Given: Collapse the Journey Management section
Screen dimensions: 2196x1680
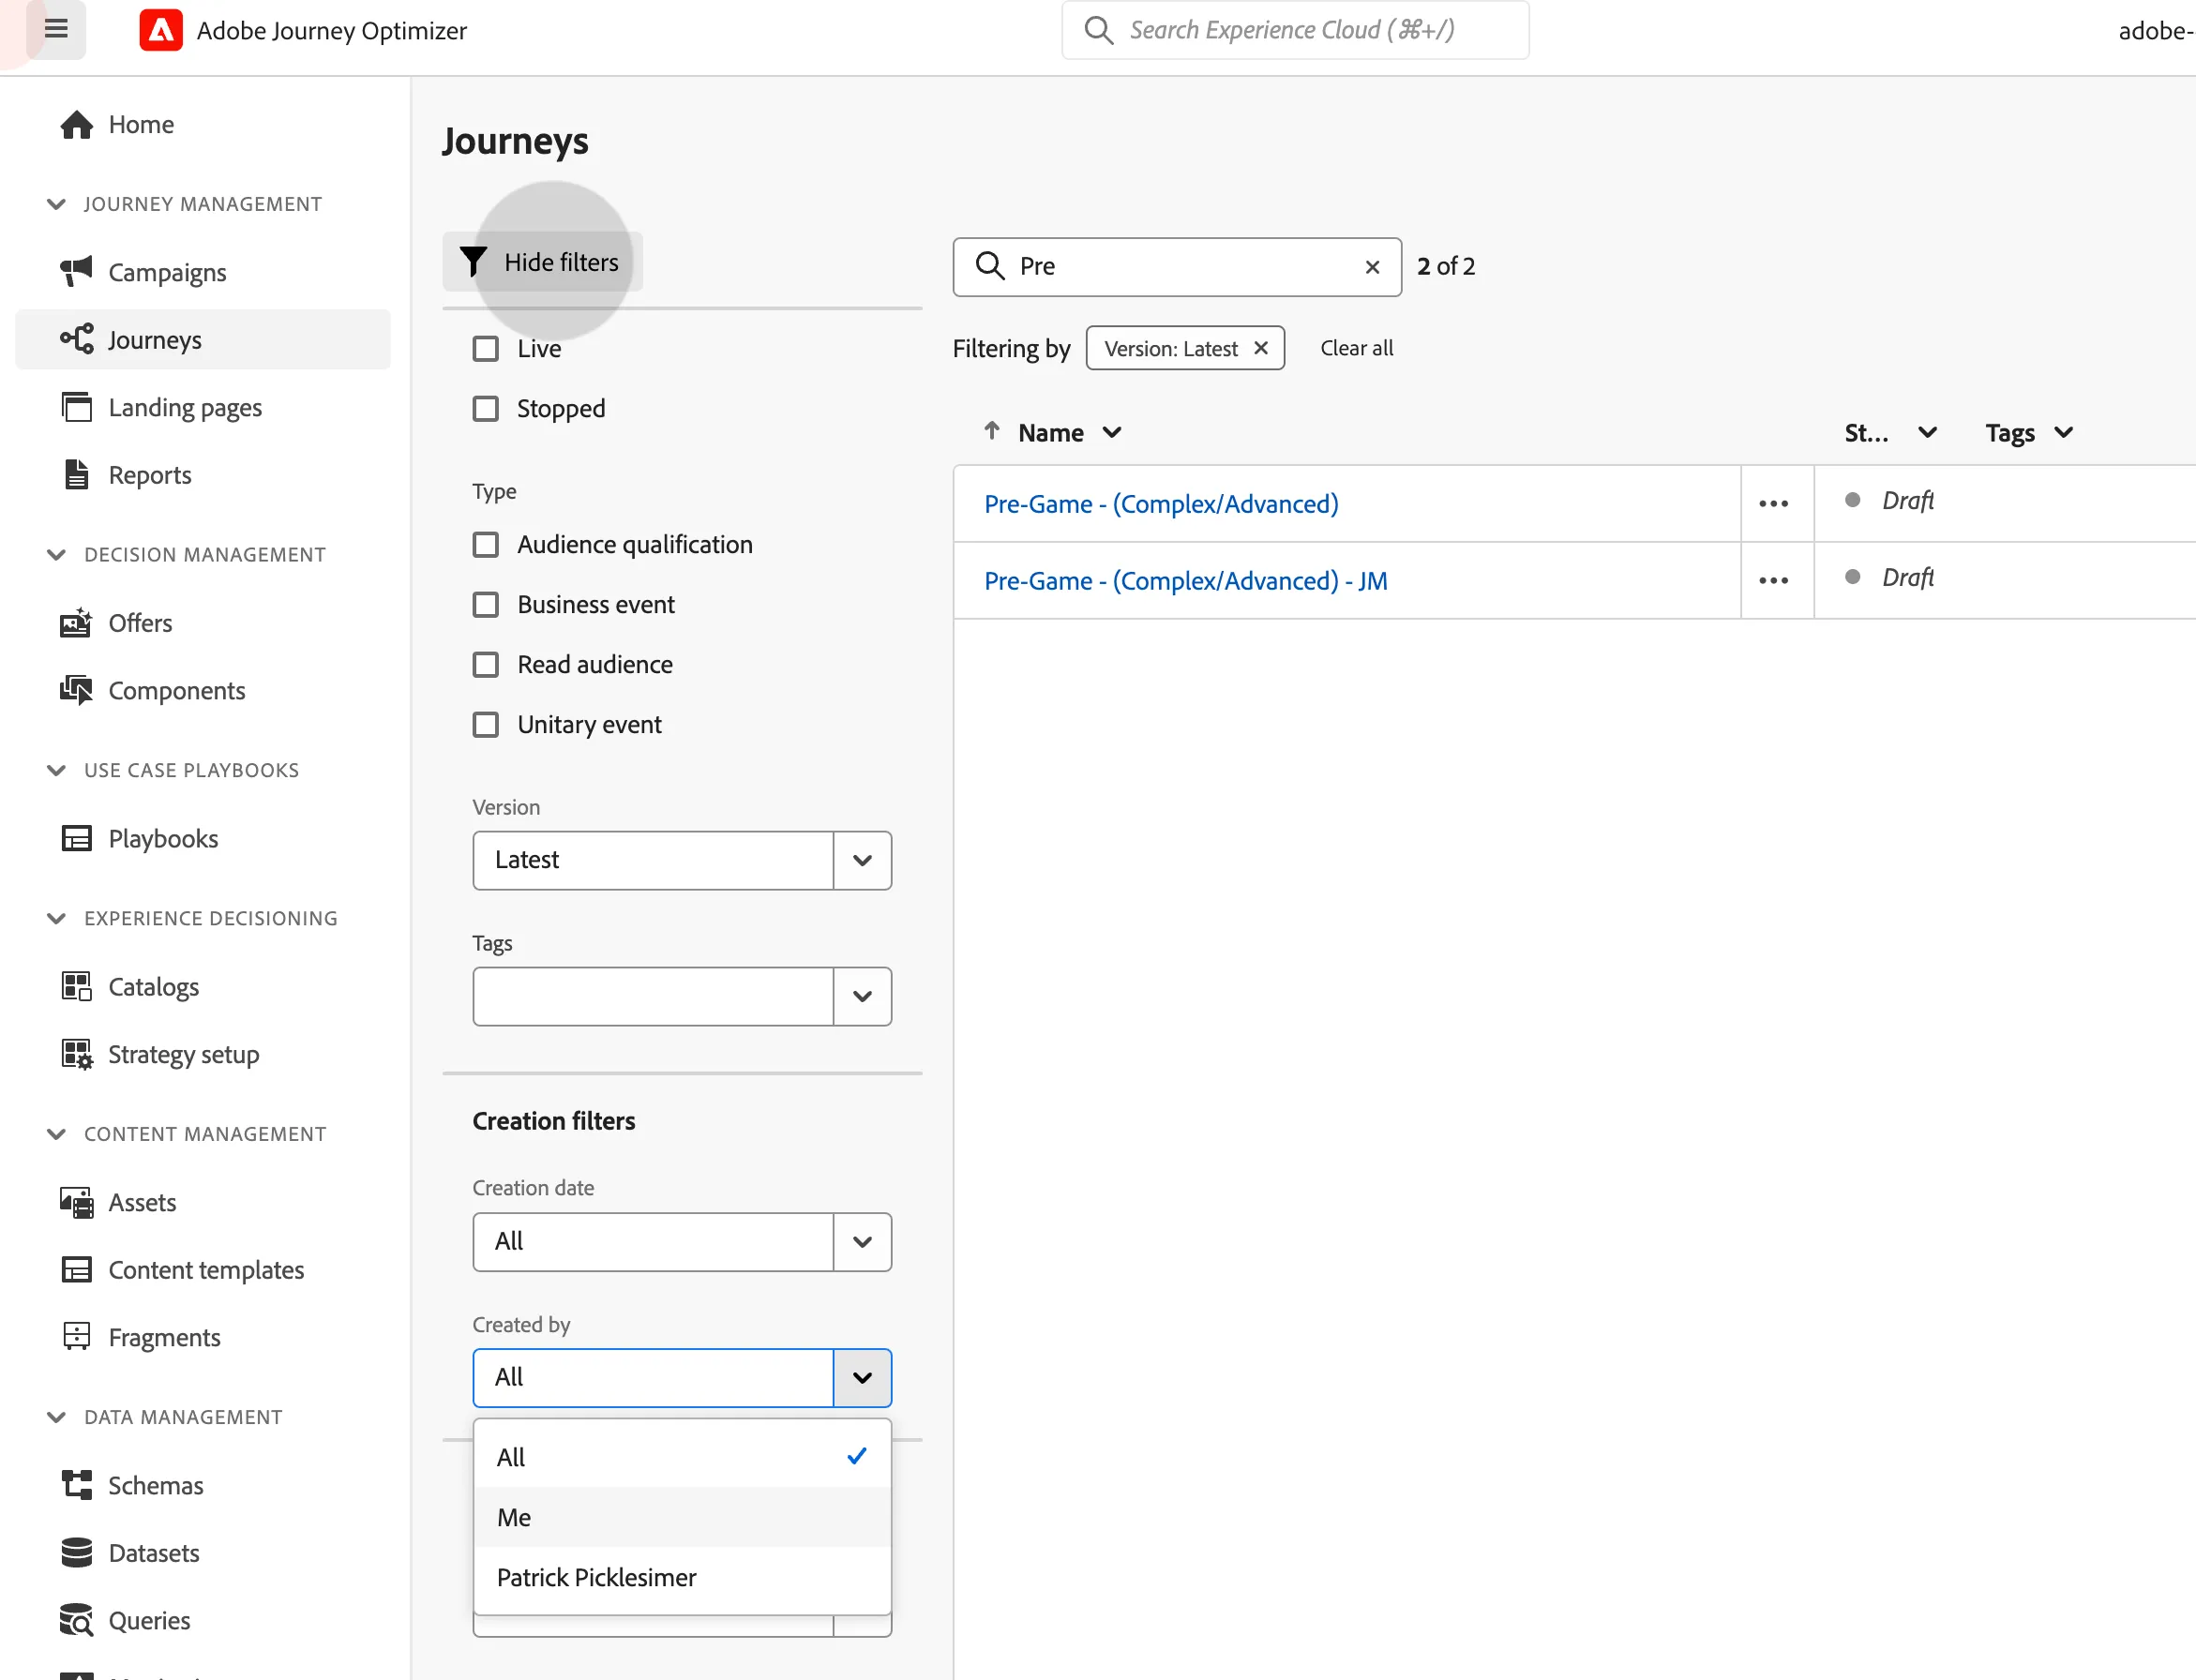Looking at the screenshot, I should pyautogui.click(x=56, y=204).
